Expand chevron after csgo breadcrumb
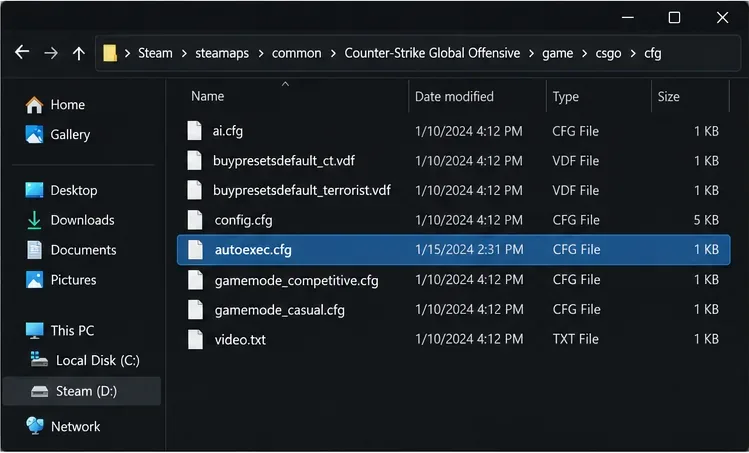Image resolution: width=749 pixels, height=453 pixels. click(633, 54)
